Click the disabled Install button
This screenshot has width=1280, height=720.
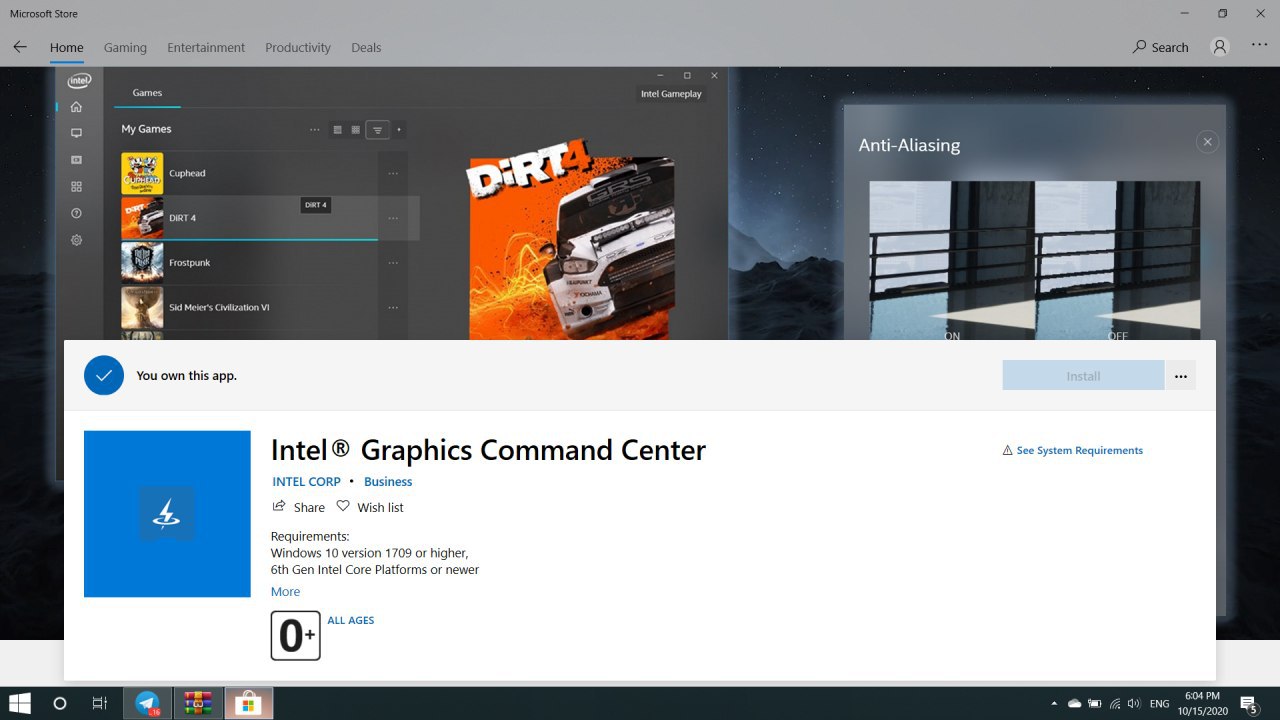coord(1083,376)
